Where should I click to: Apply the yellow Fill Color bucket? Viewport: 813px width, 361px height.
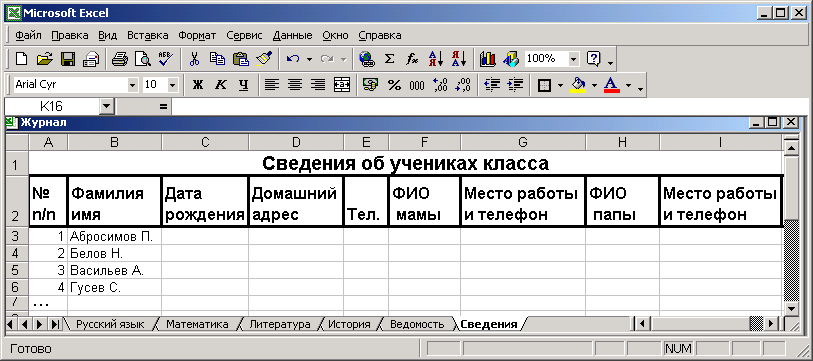coord(578,85)
